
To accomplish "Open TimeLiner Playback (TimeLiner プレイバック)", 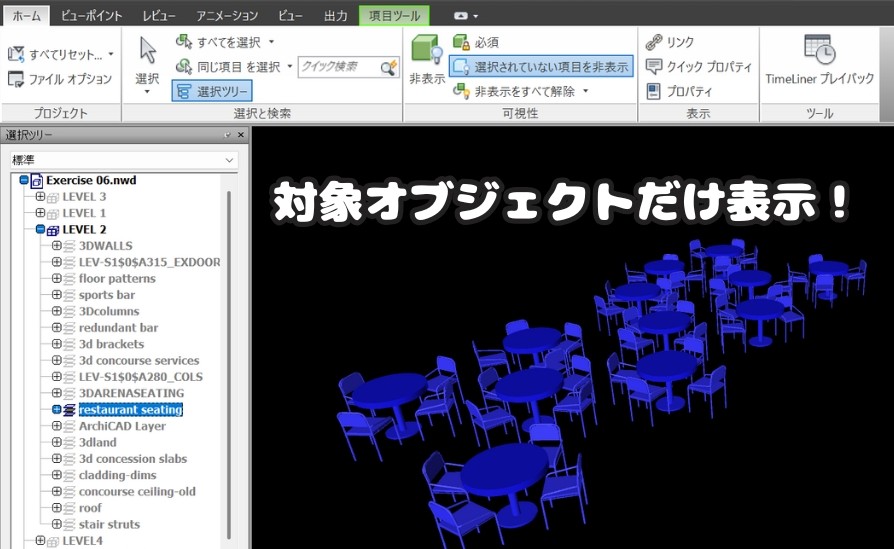I will coord(819,60).
